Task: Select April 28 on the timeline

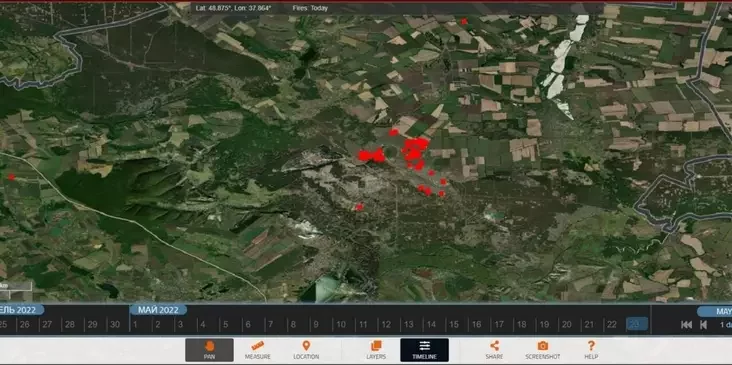Action: [70, 324]
